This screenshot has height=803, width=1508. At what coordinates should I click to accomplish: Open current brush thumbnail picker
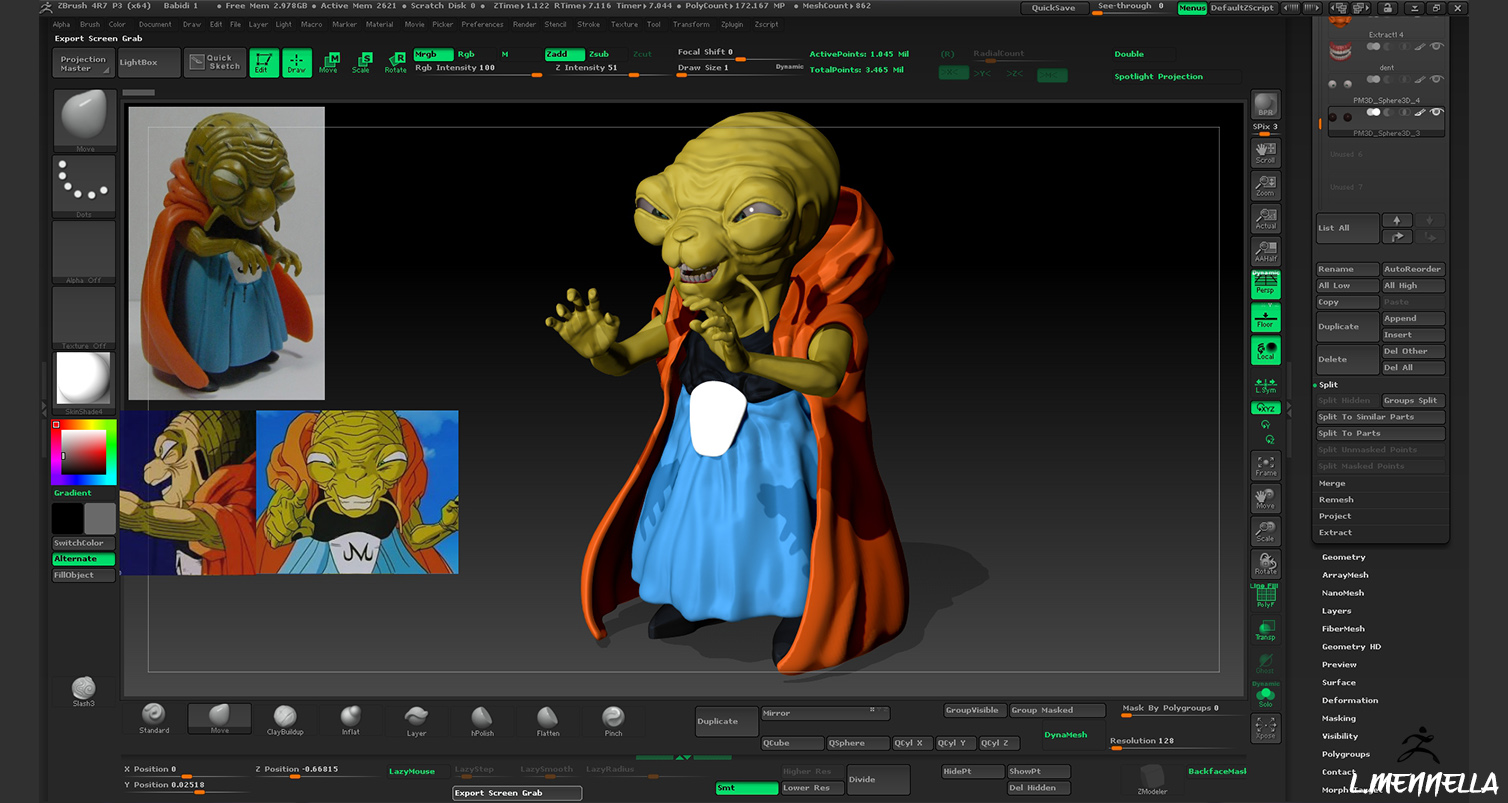[84, 120]
